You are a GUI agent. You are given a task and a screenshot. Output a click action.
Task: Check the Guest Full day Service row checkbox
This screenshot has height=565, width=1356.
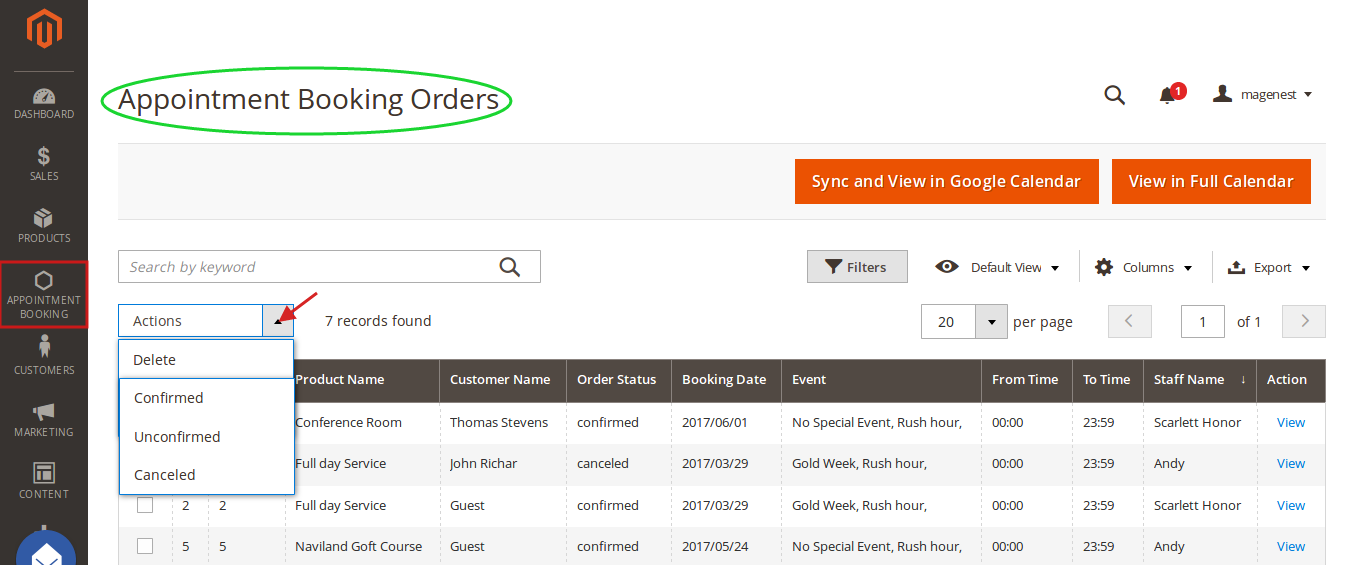(x=145, y=505)
